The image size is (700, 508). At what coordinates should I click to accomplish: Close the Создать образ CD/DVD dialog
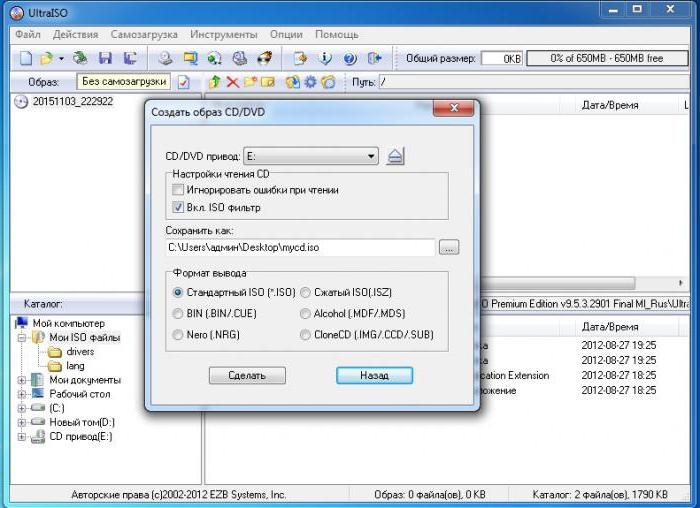point(454,108)
